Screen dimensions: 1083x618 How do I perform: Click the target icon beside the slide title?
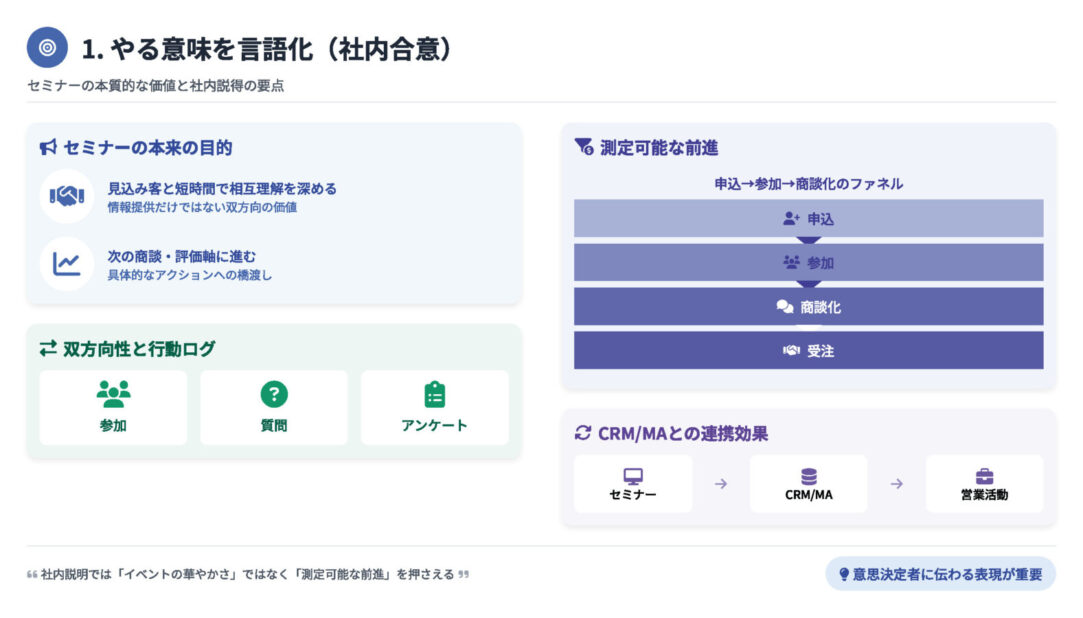[47, 47]
